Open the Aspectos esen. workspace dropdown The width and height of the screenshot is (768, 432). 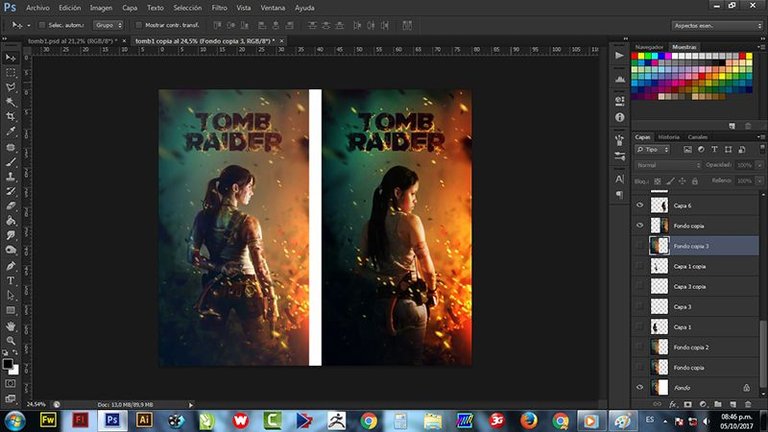point(717,25)
